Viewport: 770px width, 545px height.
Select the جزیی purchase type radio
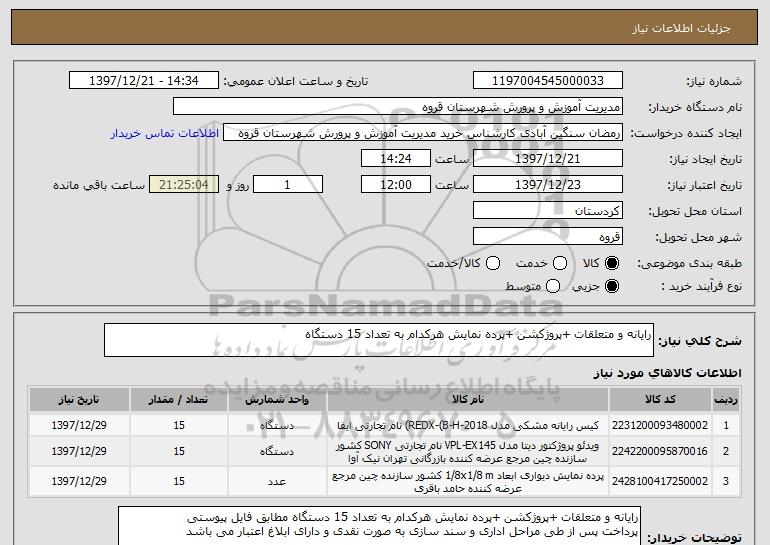tap(612, 286)
